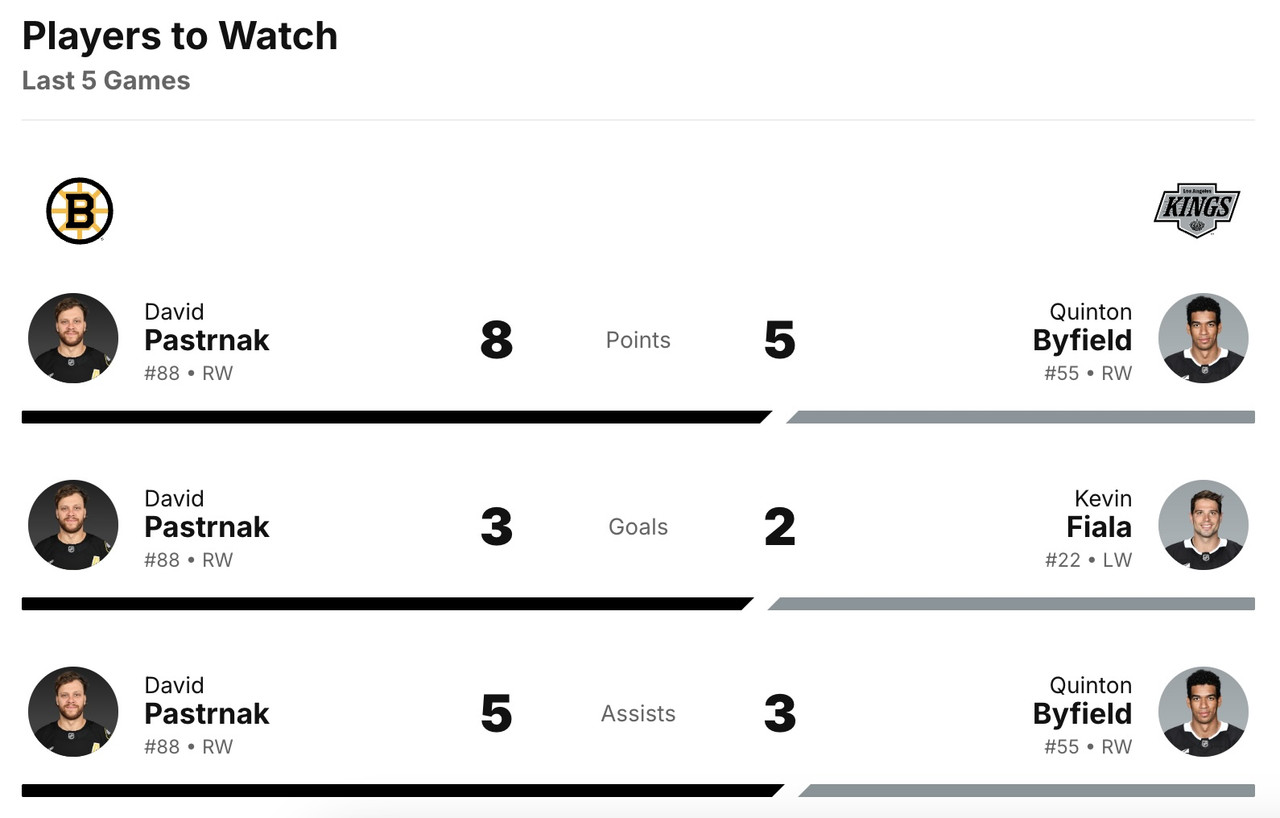Click the Players to Watch heading
The image size is (1280, 818).
click(180, 36)
